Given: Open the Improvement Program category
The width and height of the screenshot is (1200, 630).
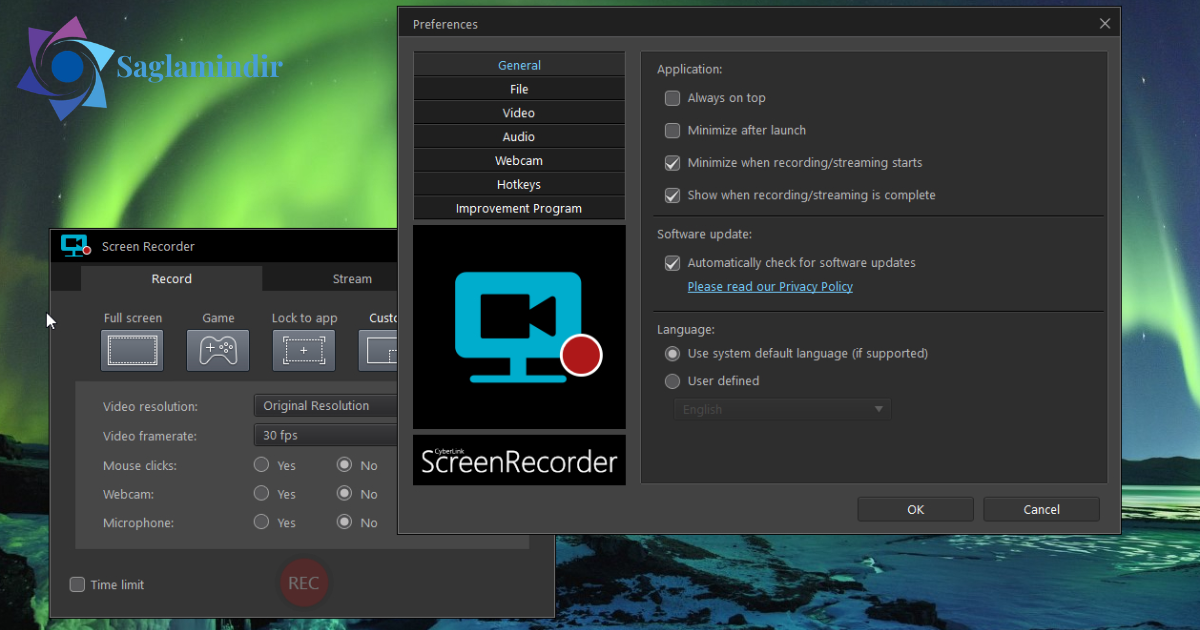Looking at the screenshot, I should [x=519, y=209].
